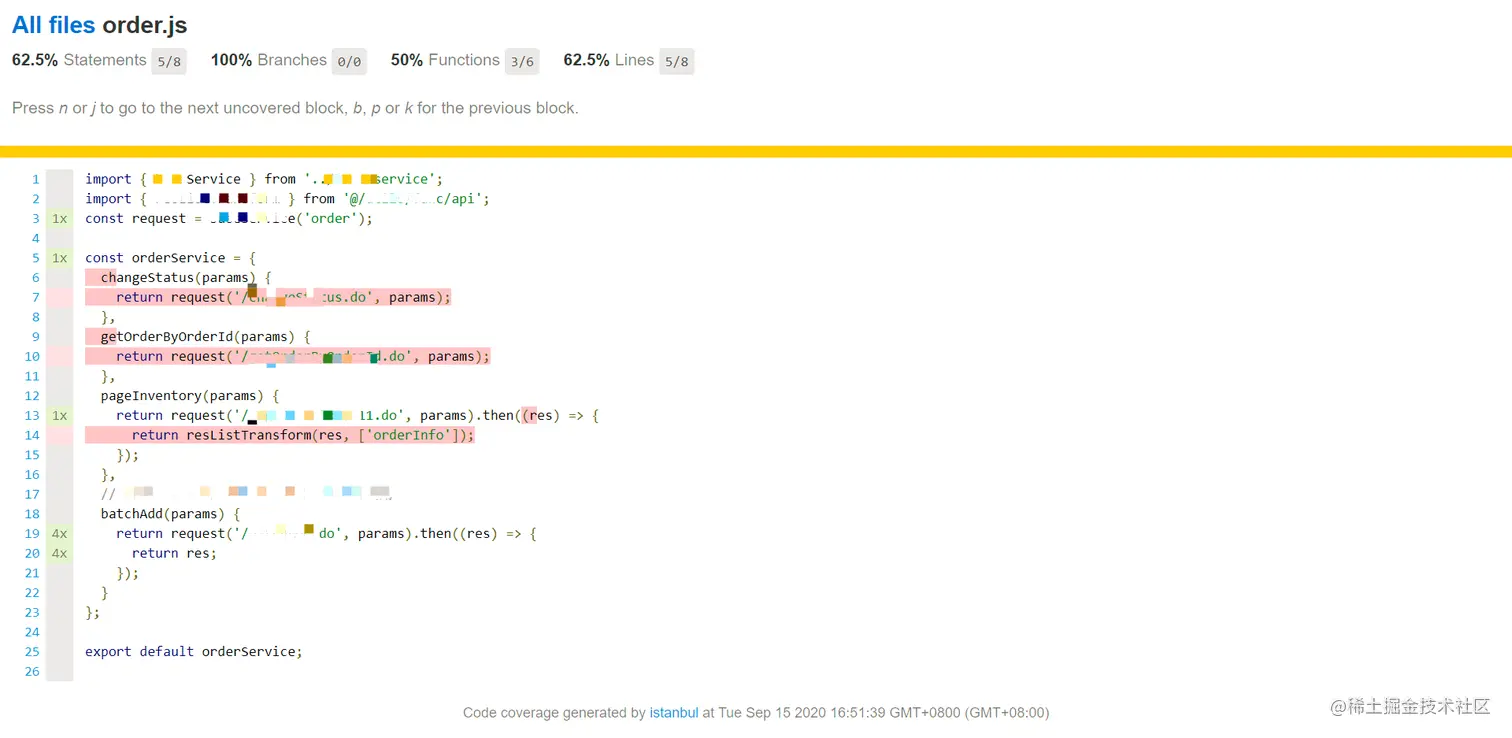
Task: Click the 62.5% Statements figure
Action: click(x=35, y=60)
